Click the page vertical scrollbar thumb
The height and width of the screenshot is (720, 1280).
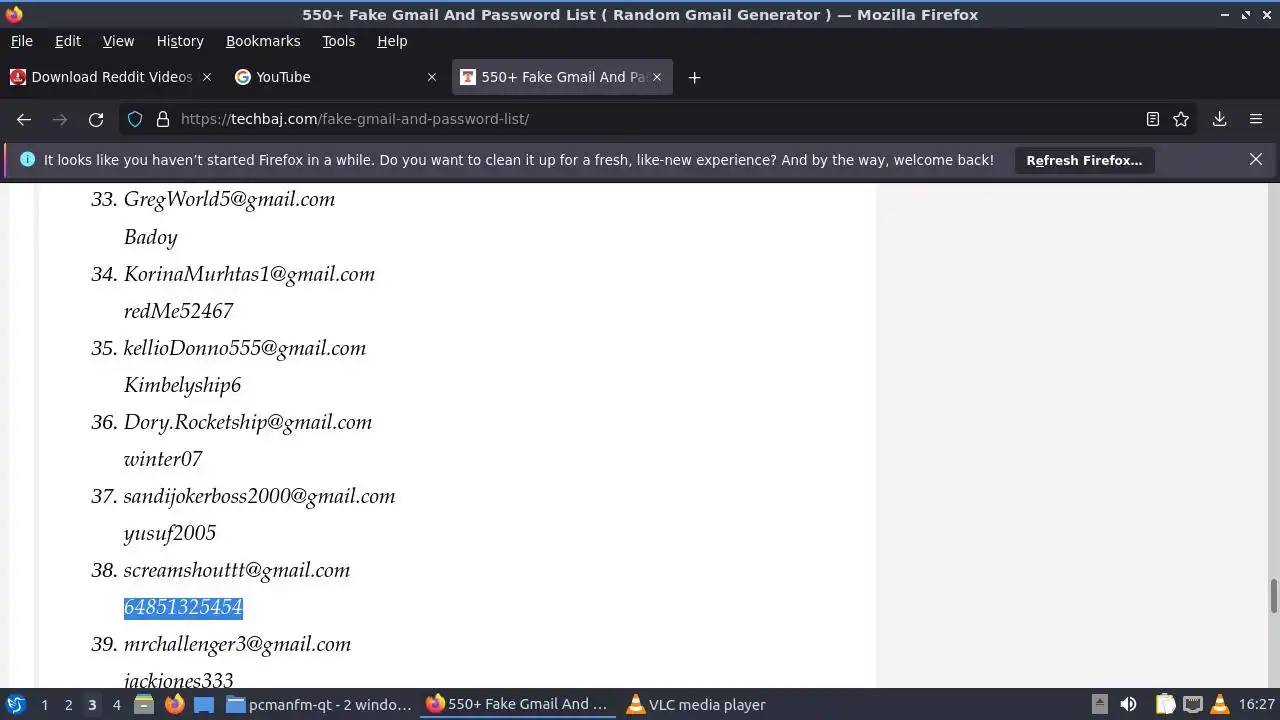1273,596
